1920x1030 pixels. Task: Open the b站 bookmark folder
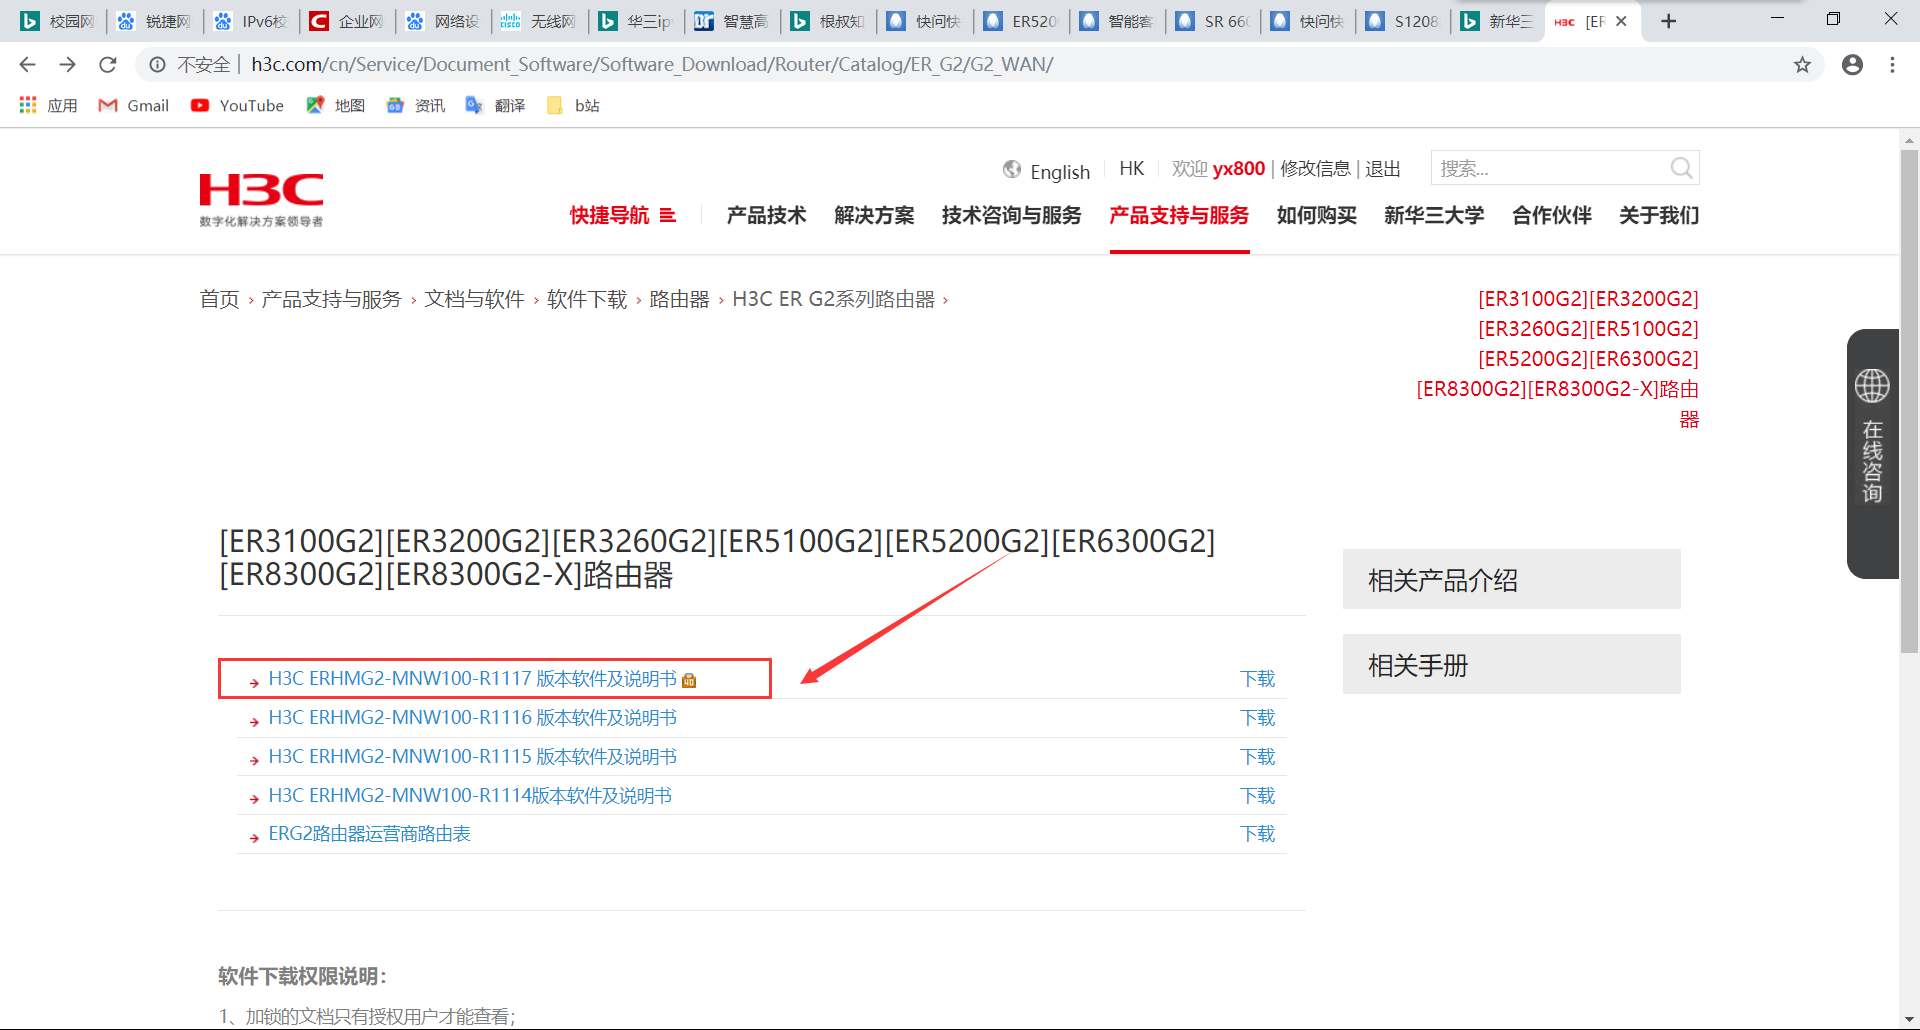(x=574, y=105)
